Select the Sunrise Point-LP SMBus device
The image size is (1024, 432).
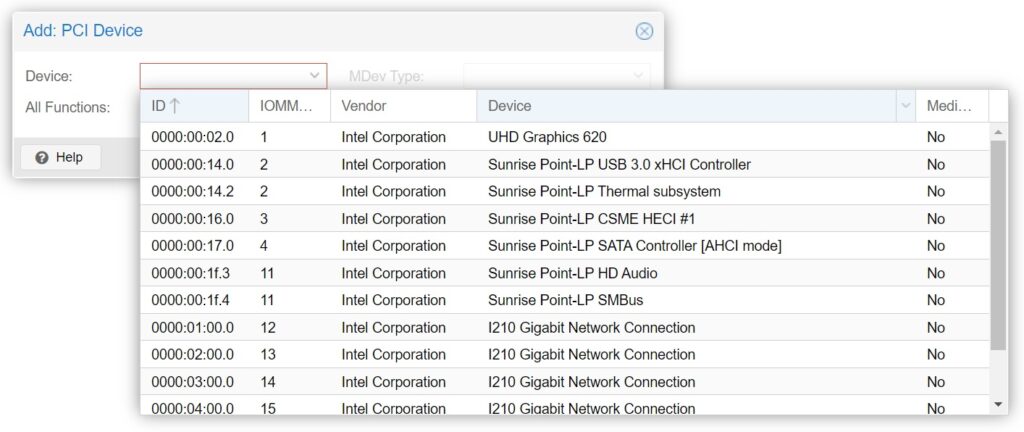coord(566,300)
